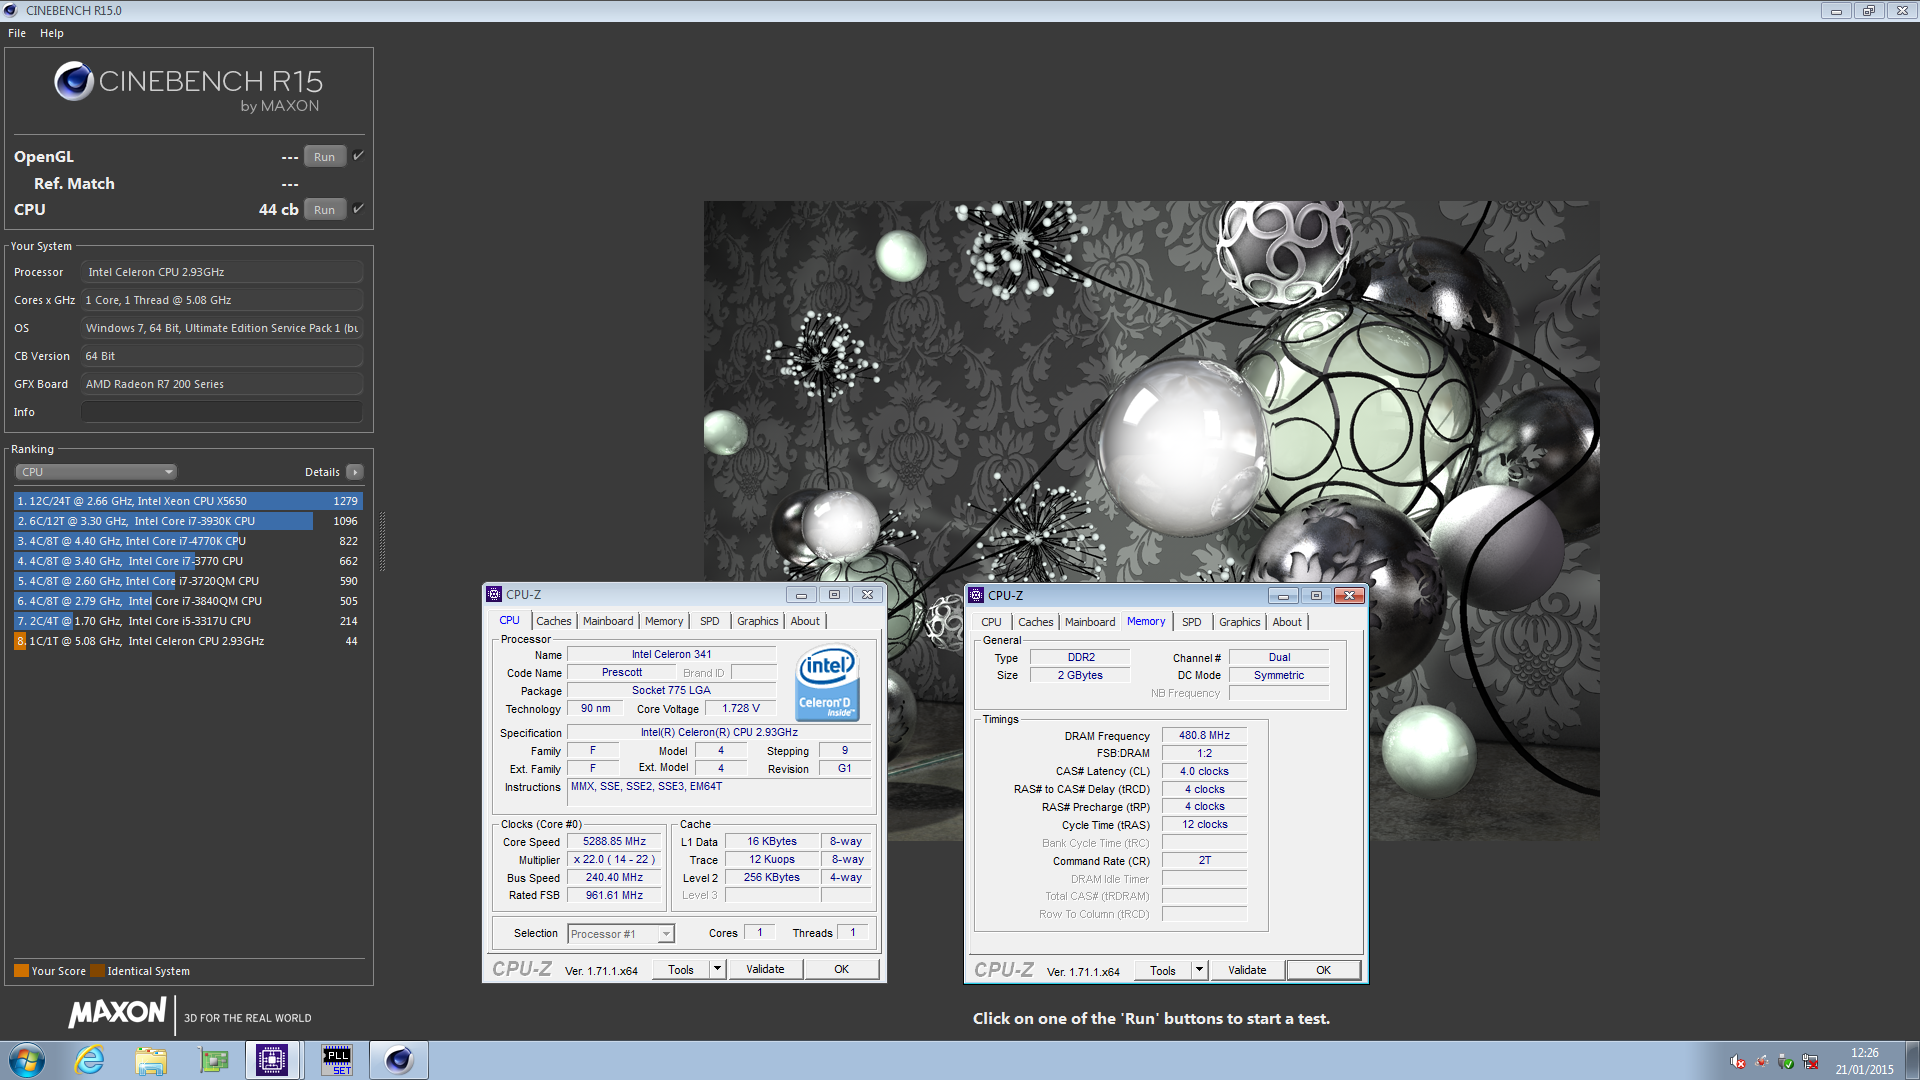Viewport: 1920px width, 1080px height.
Task: Open the Help menu
Action: 52,33
